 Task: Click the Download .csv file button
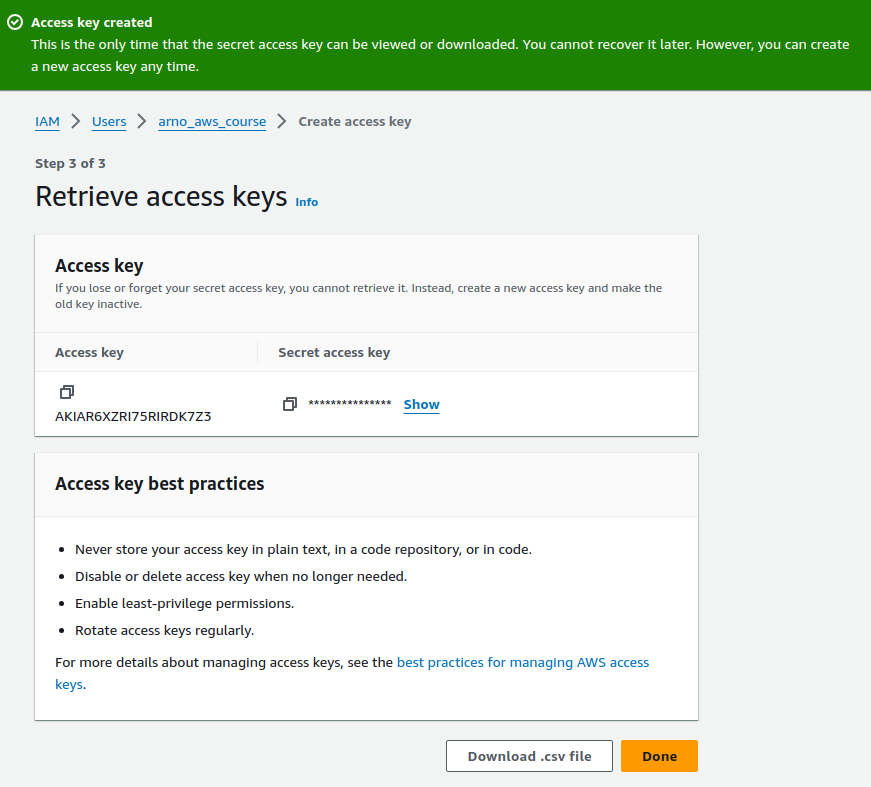click(x=529, y=756)
